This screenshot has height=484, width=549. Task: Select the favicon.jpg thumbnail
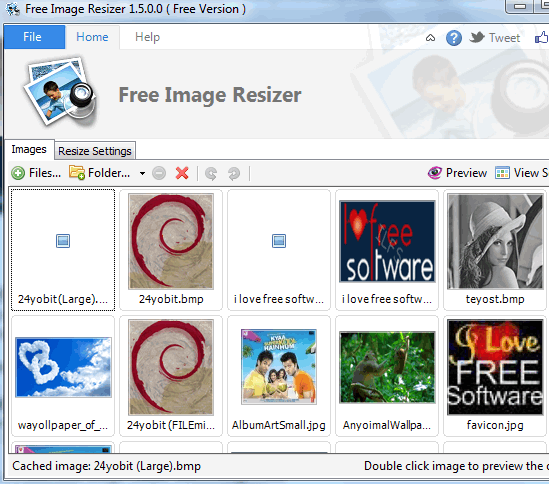click(x=495, y=376)
